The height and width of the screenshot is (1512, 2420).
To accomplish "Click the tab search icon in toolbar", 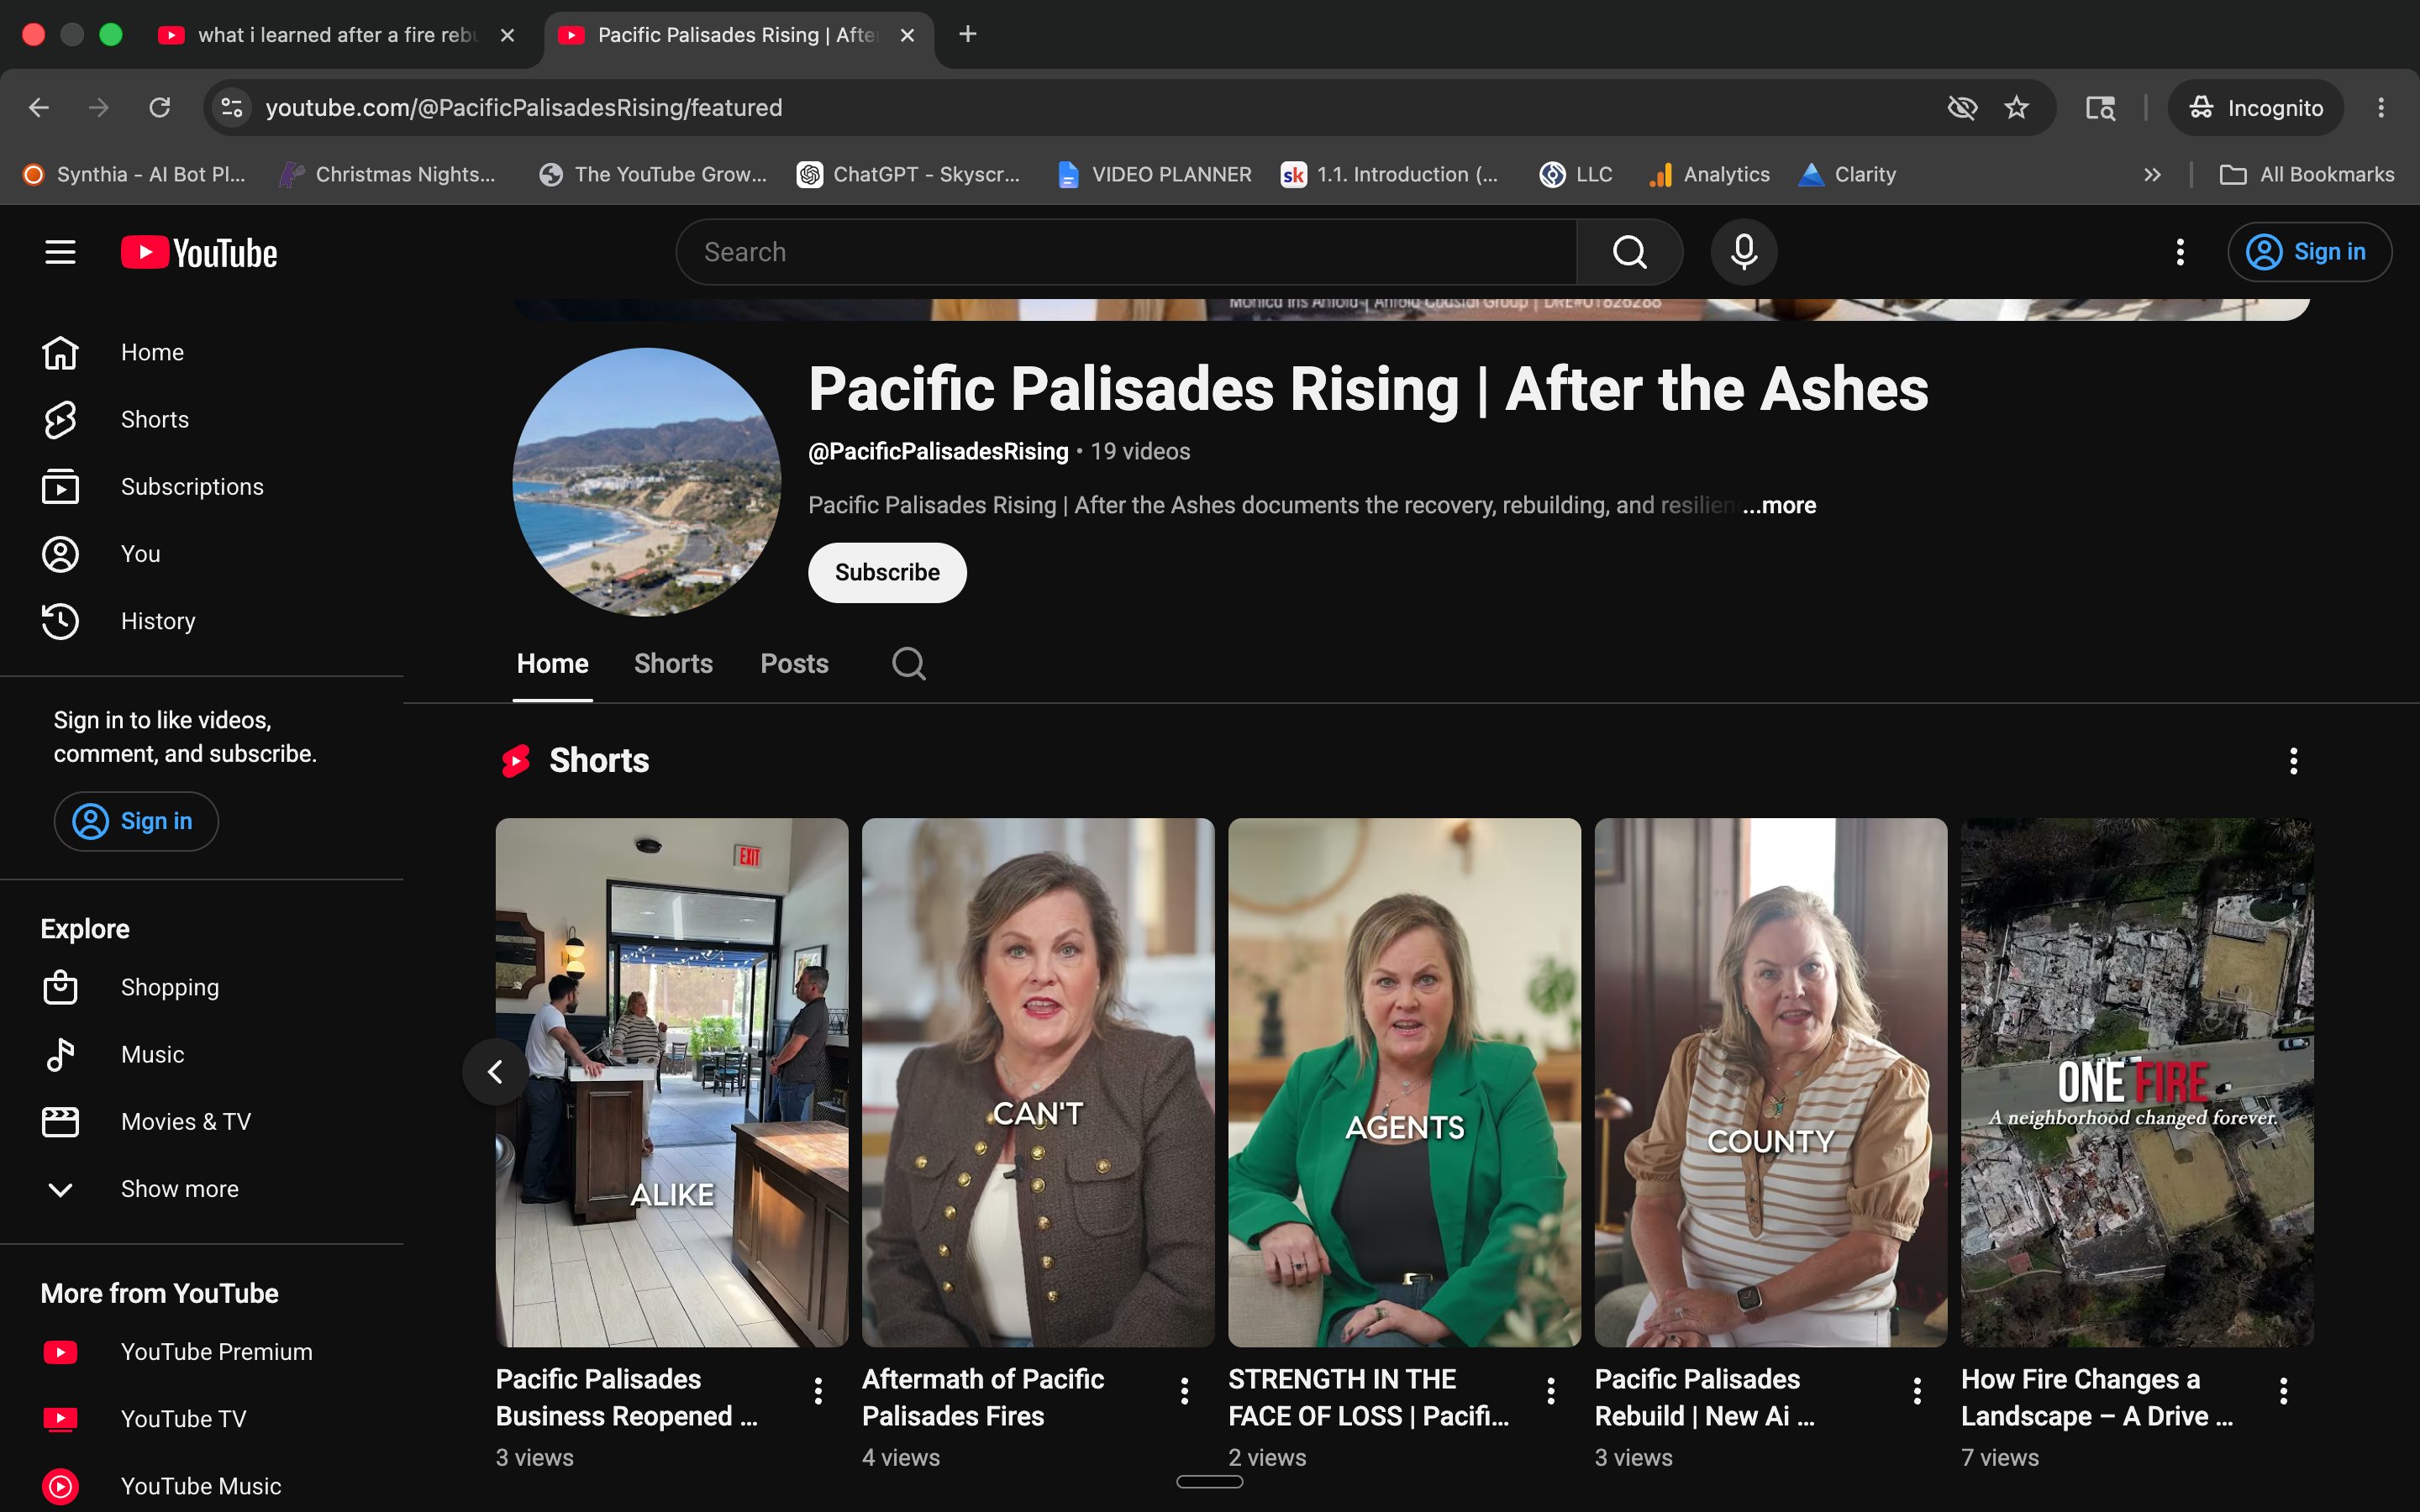I will coord(2100,108).
